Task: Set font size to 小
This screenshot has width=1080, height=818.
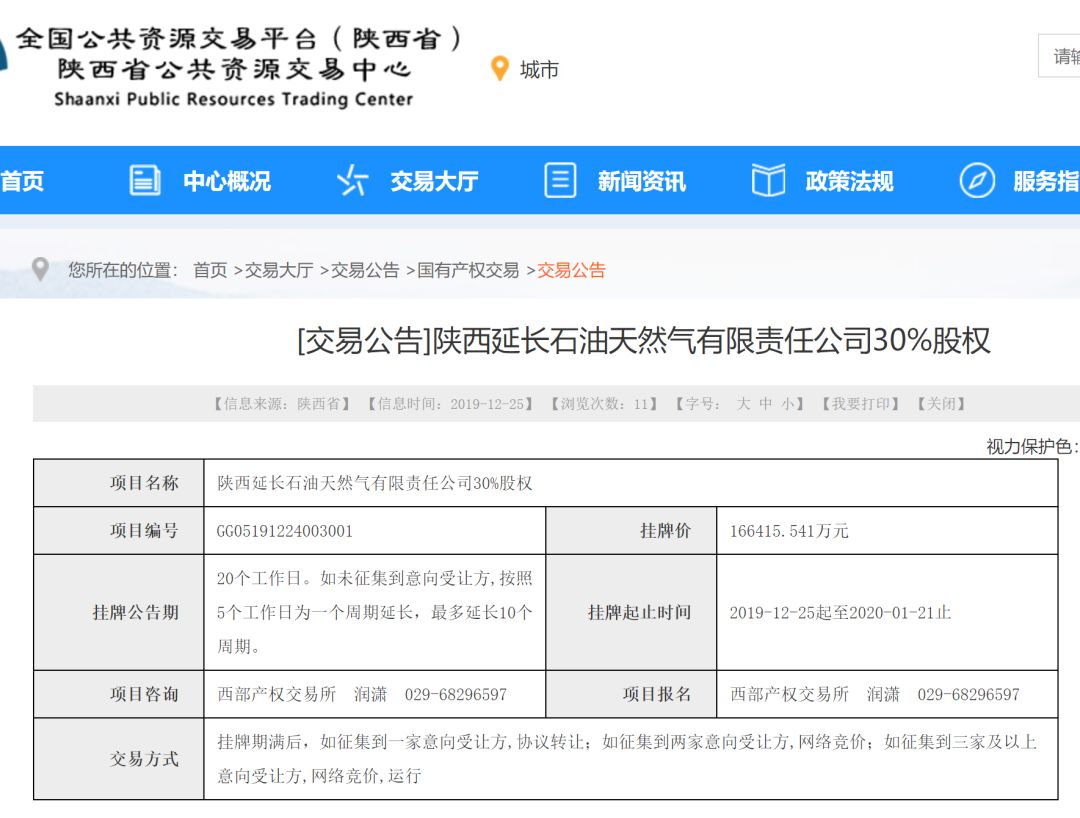Action: [787, 403]
